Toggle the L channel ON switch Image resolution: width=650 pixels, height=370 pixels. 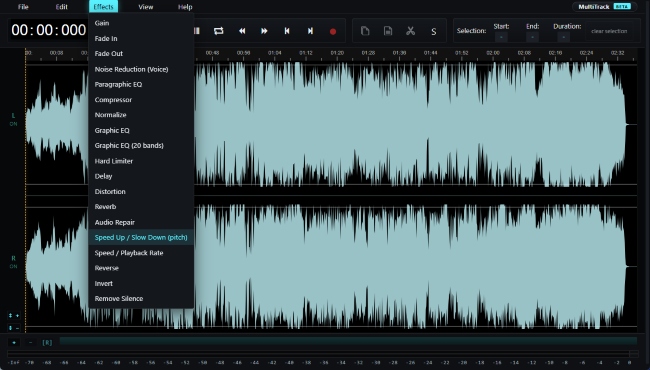[x=13, y=124]
